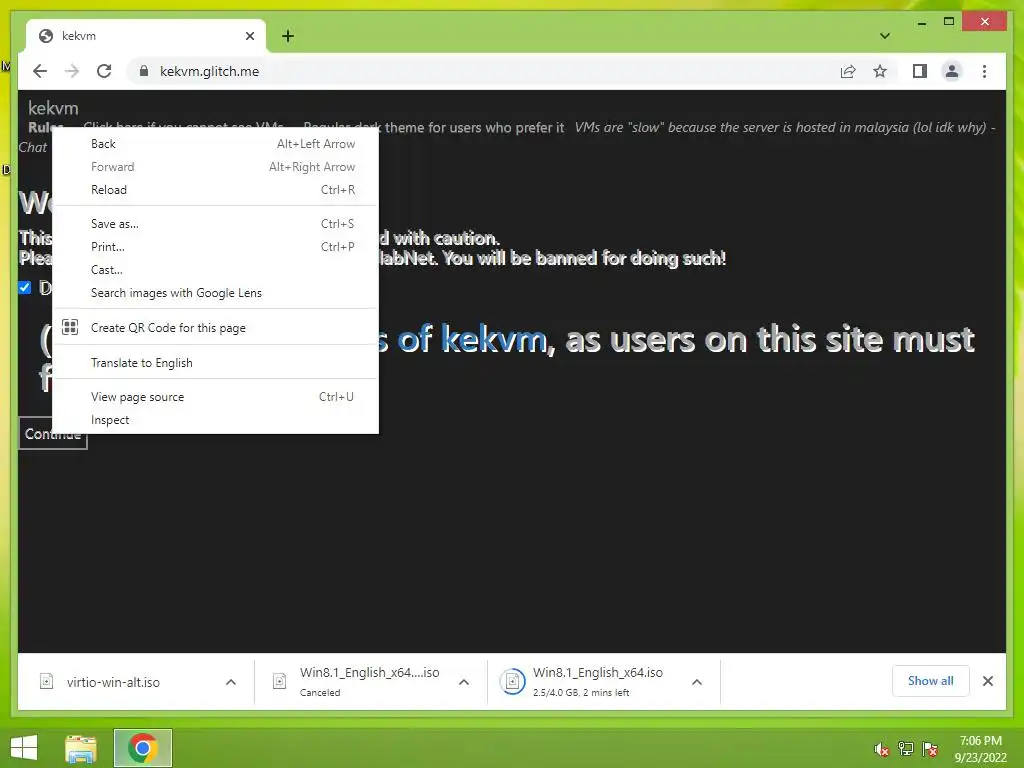Click the kekvm link in the heading
This screenshot has height=768, width=1024.
click(x=494, y=340)
